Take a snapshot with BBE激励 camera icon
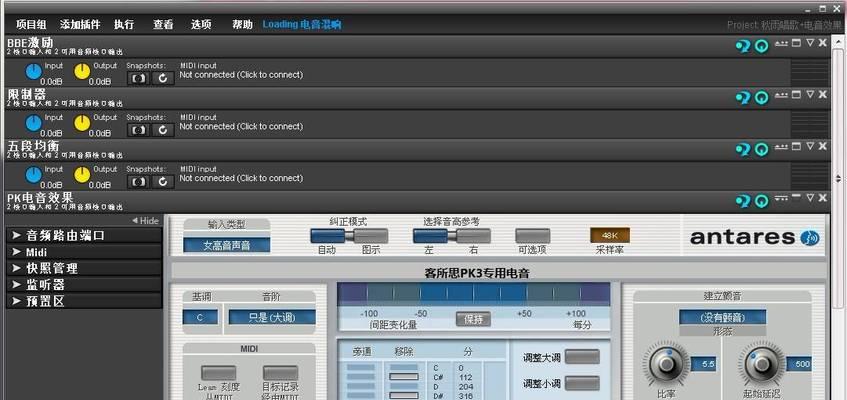 139,78
